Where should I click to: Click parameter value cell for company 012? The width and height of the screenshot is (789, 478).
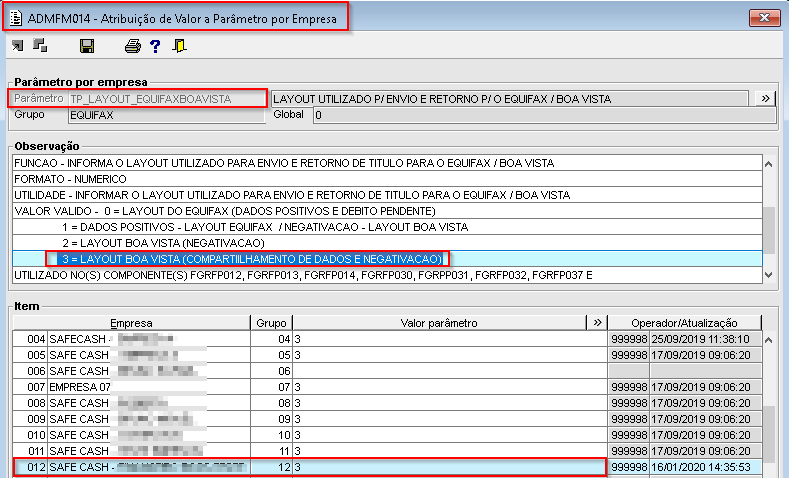(450, 467)
